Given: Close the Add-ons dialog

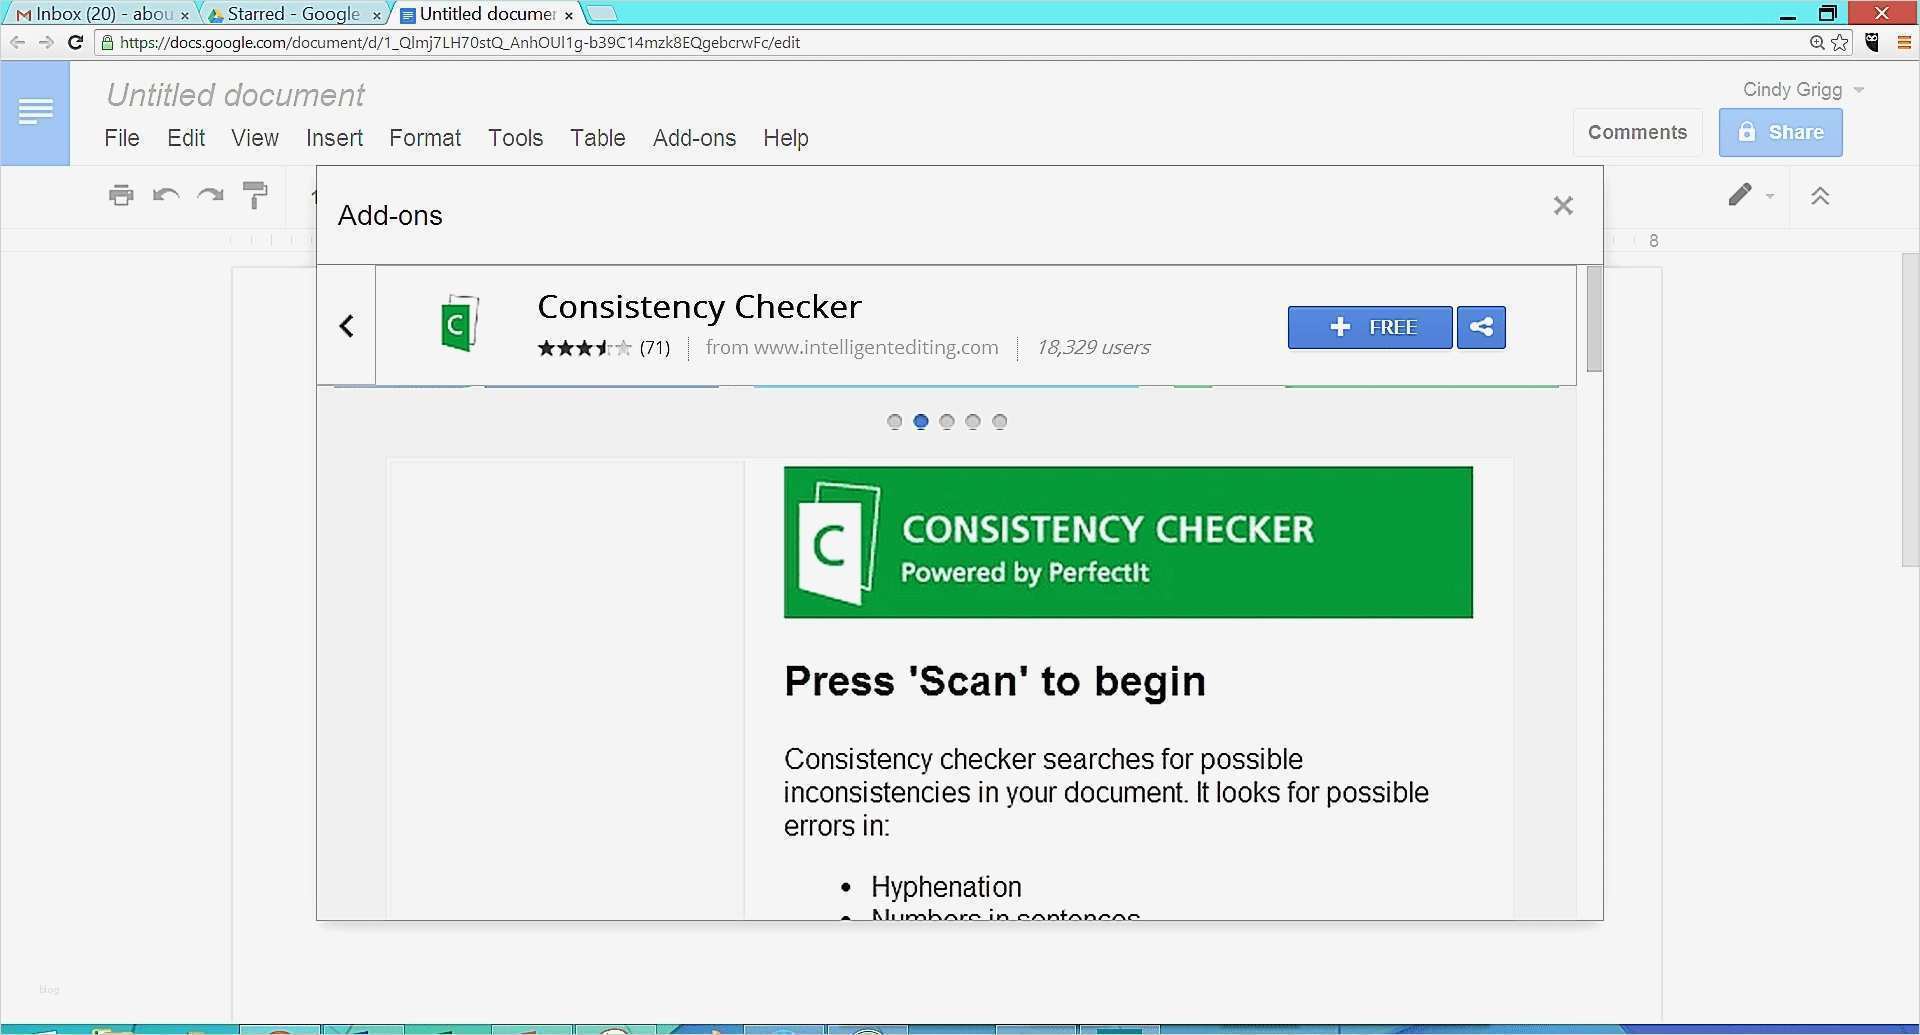Looking at the screenshot, I should (x=1563, y=206).
